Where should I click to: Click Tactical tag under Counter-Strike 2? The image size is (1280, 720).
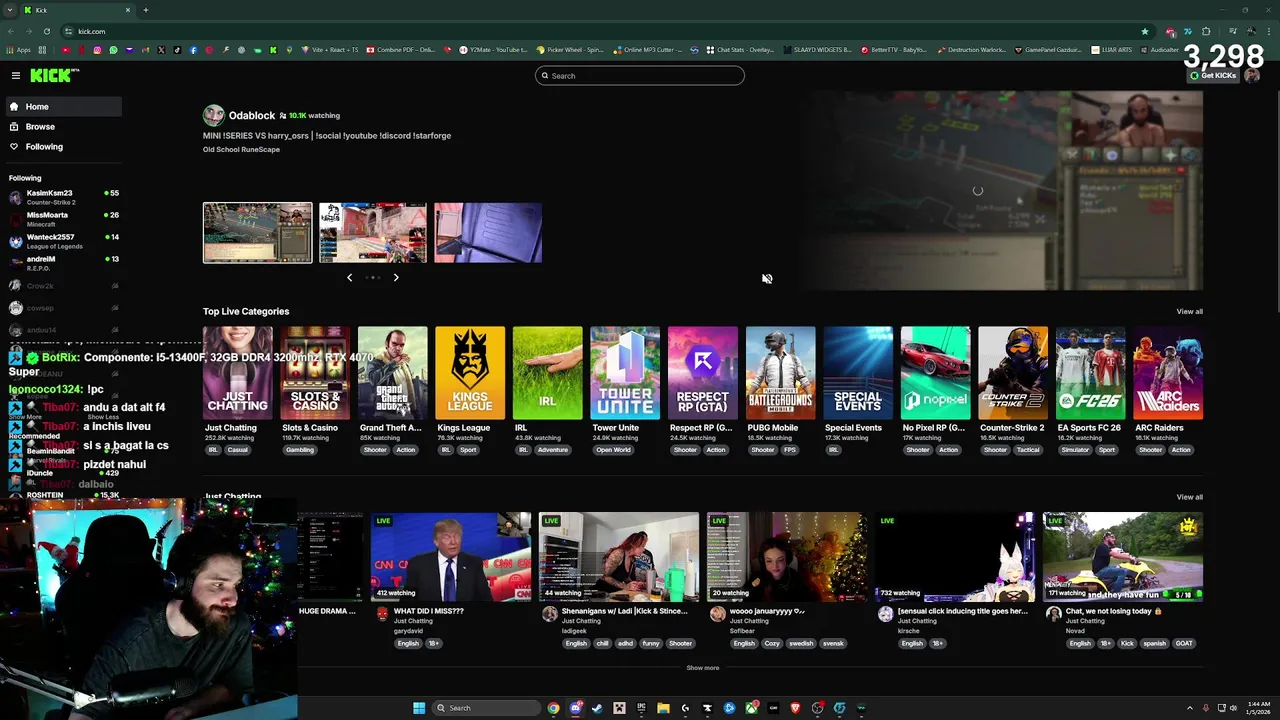pos(1028,450)
